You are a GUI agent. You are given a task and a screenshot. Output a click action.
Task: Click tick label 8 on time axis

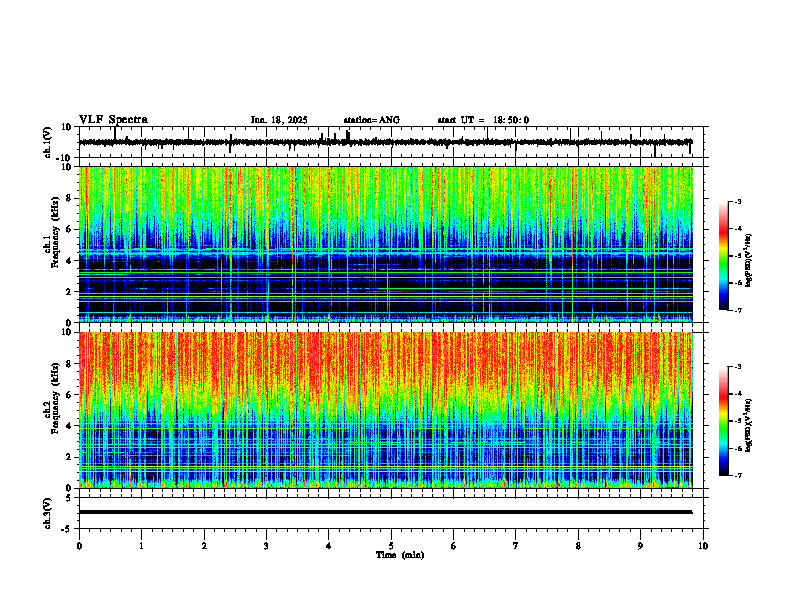tap(578, 546)
